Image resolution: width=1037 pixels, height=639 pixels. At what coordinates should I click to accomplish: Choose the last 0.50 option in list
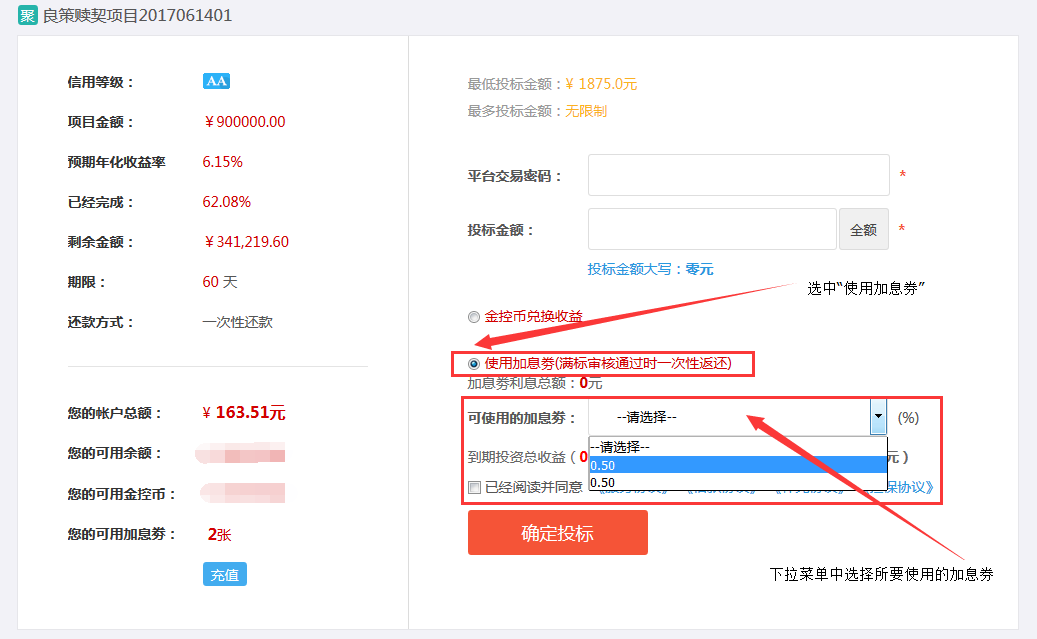tap(738, 482)
